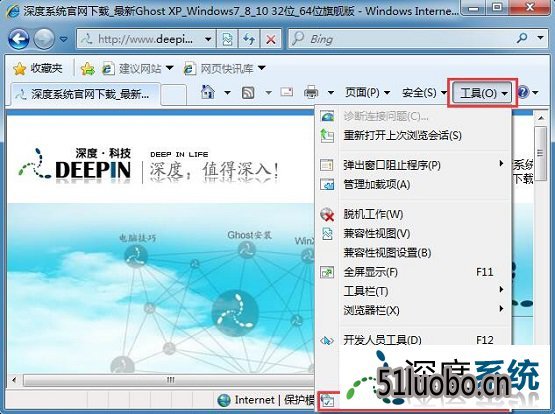555x414 pixels.
Task: Click the 诊断连接问题 network icon
Action: (x=327, y=116)
